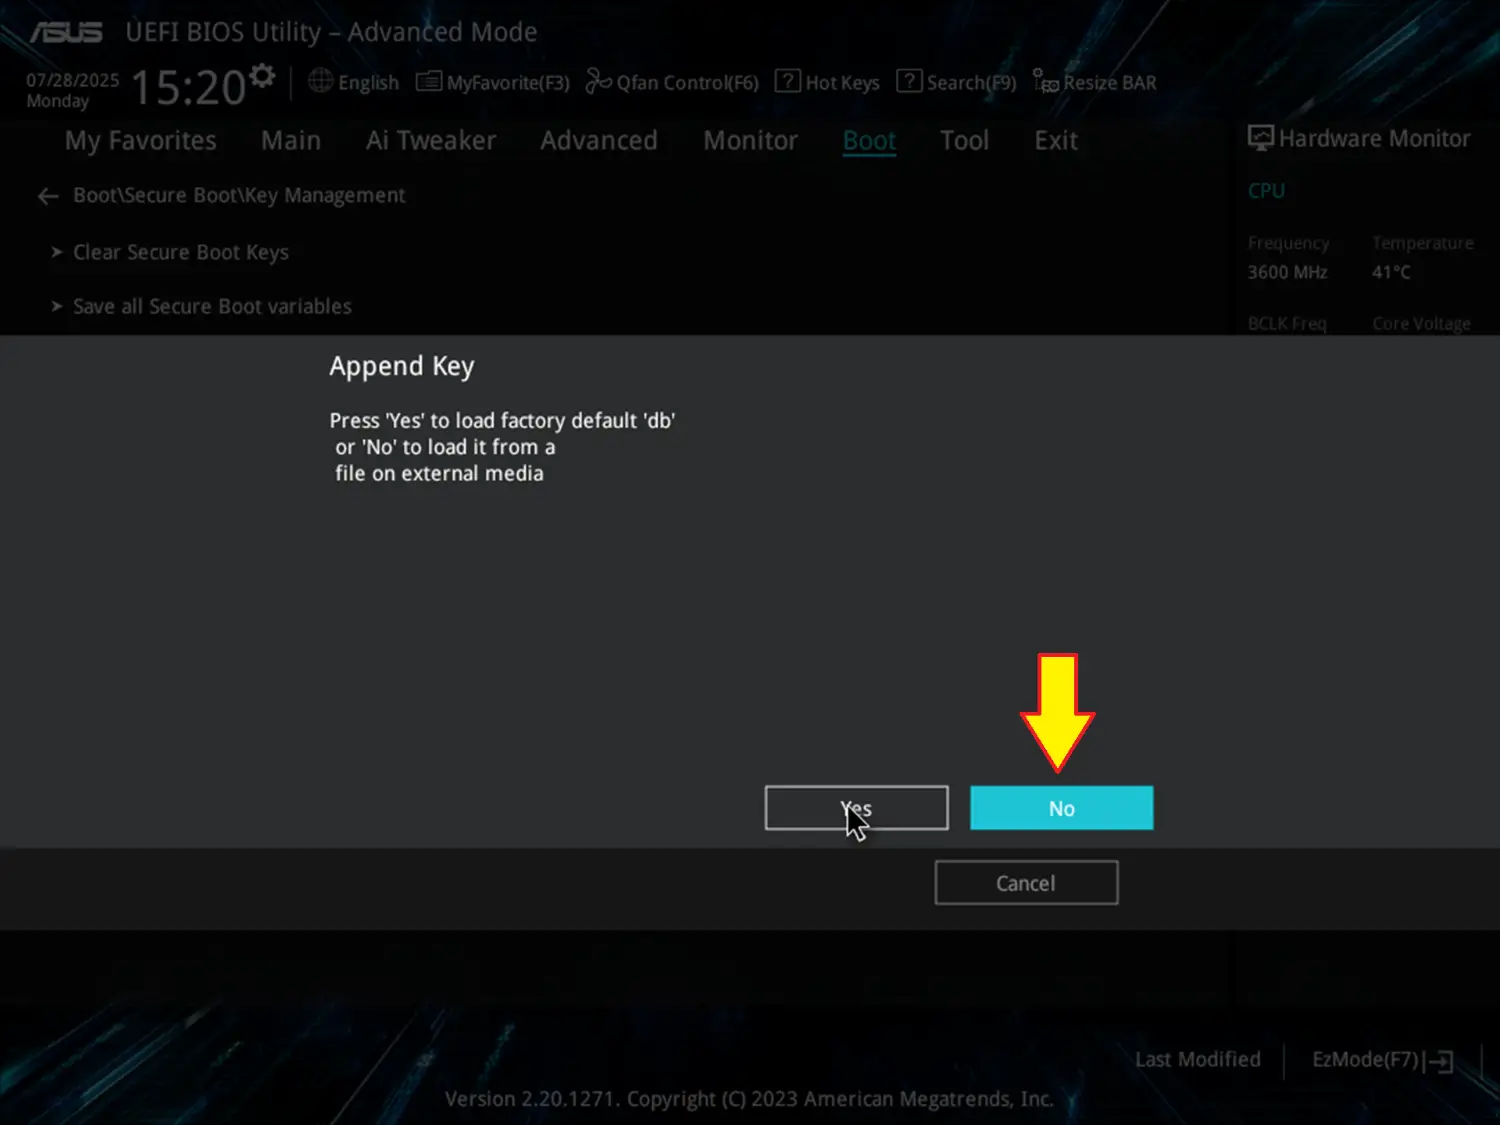Click the 41°C temperature value
The image size is (1500, 1125).
tap(1391, 272)
